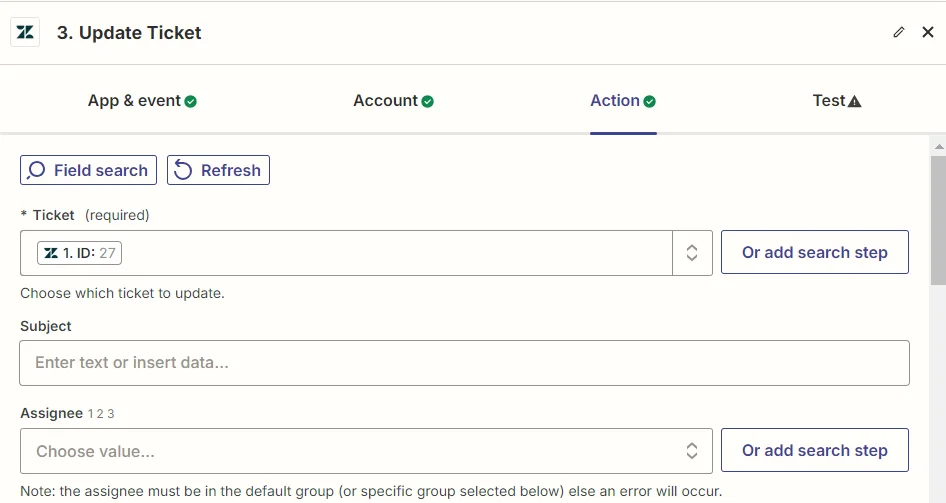Click the vertical scrollbar thumb
946x503 pixels.
(938, 220)
